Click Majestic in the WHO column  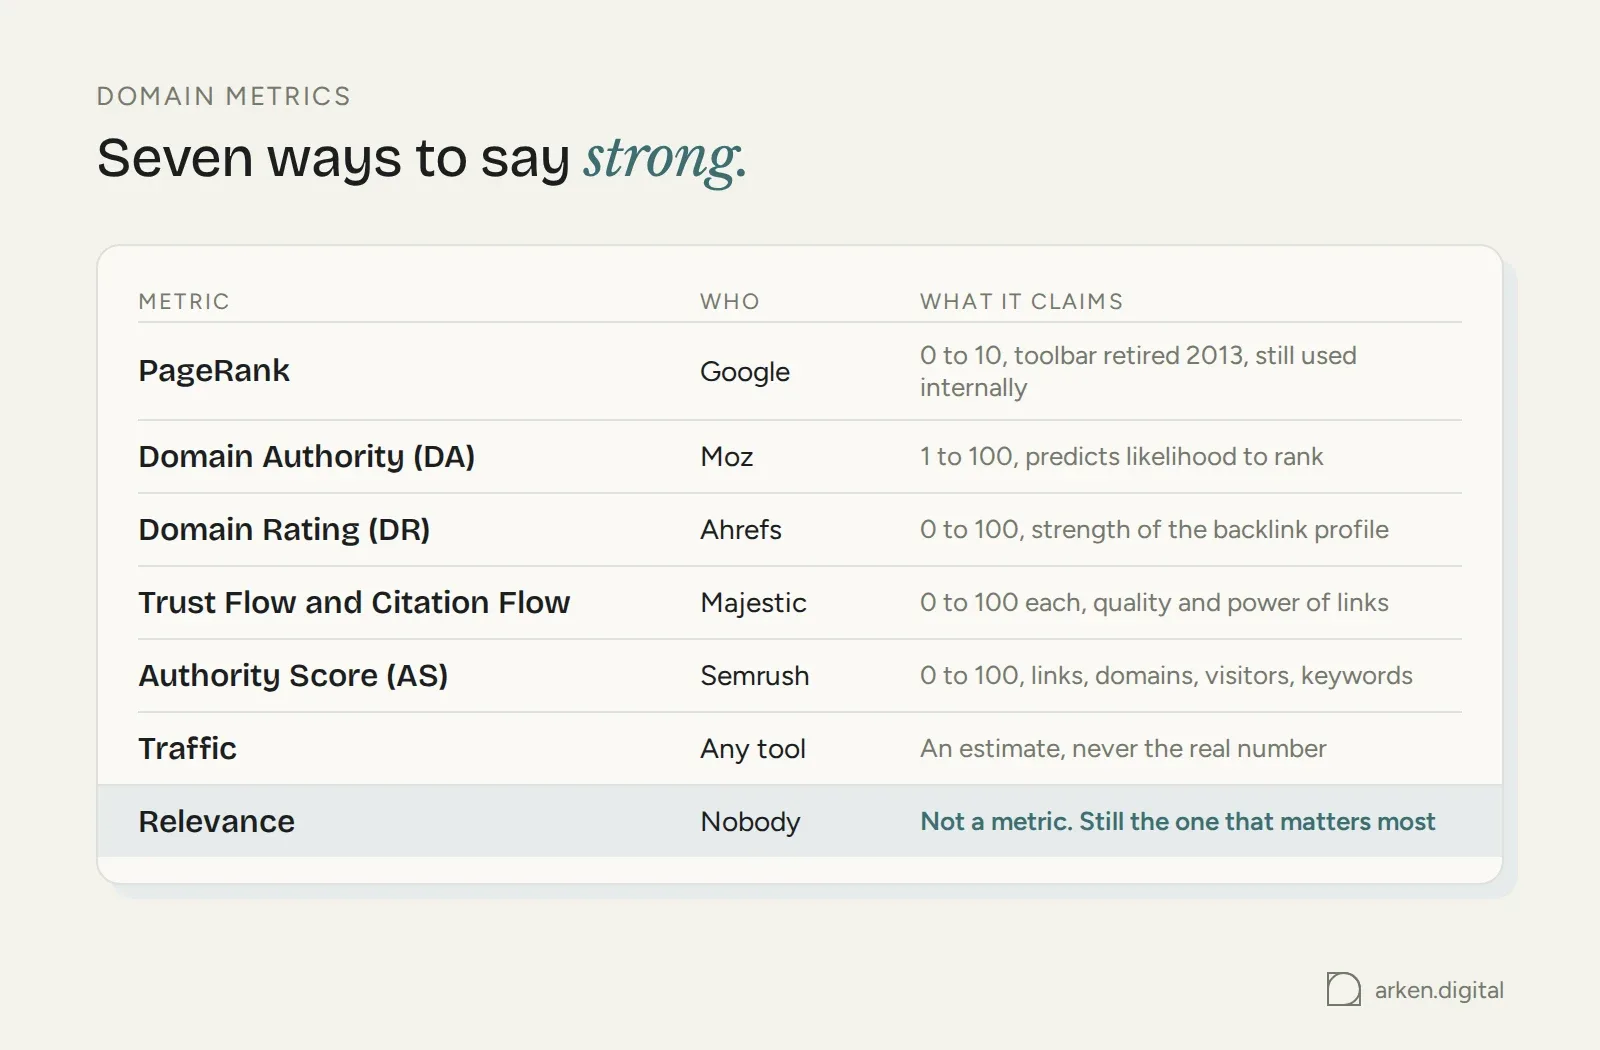point(753,603)
